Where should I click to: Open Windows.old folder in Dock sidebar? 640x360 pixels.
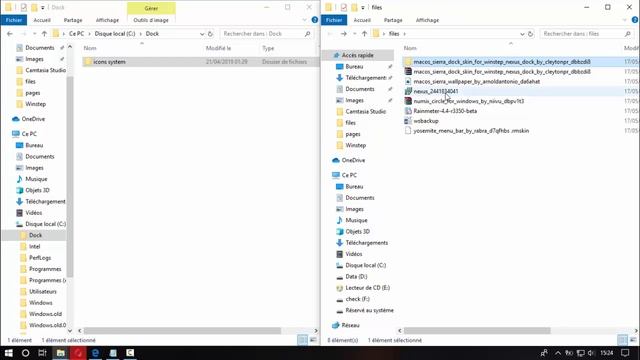tap(45, 314)
